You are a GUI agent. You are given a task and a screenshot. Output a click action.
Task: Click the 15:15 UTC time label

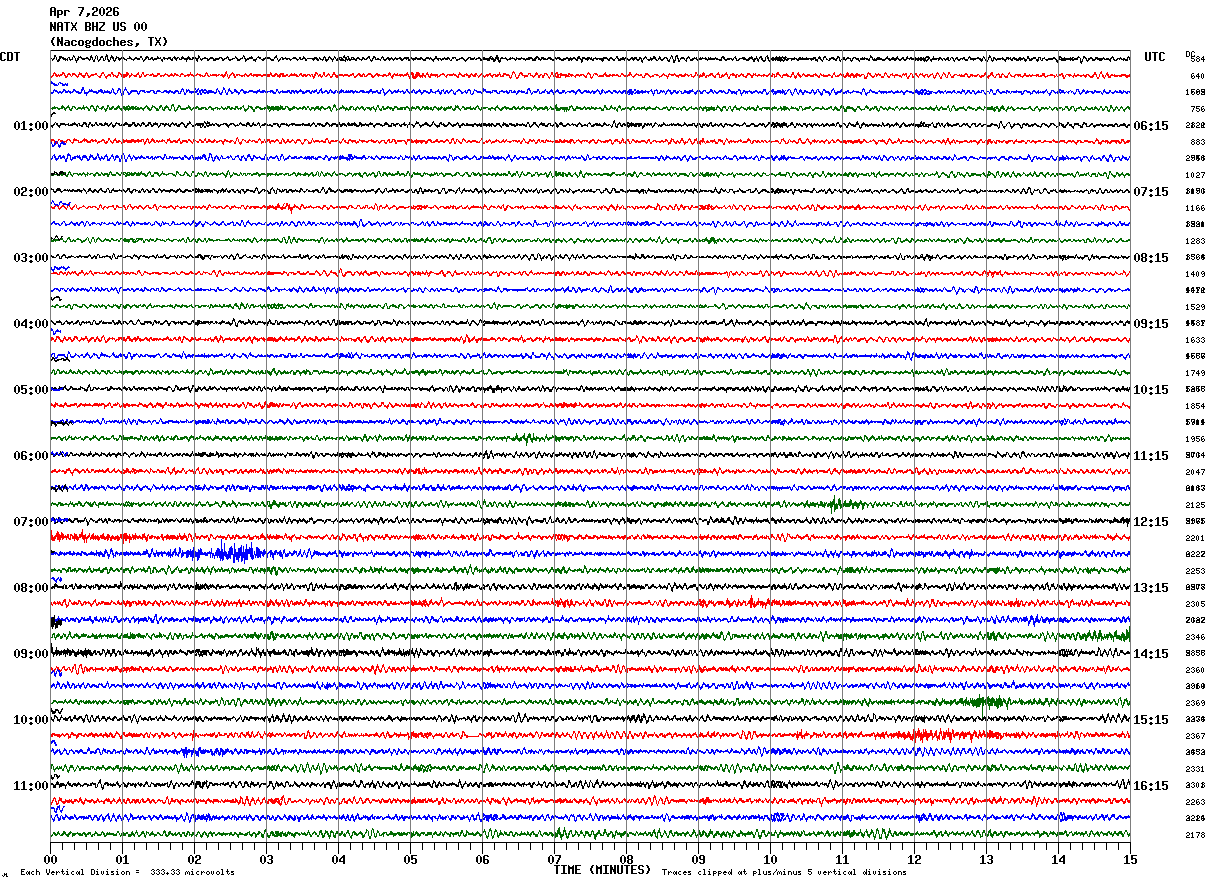(1151, 720)
